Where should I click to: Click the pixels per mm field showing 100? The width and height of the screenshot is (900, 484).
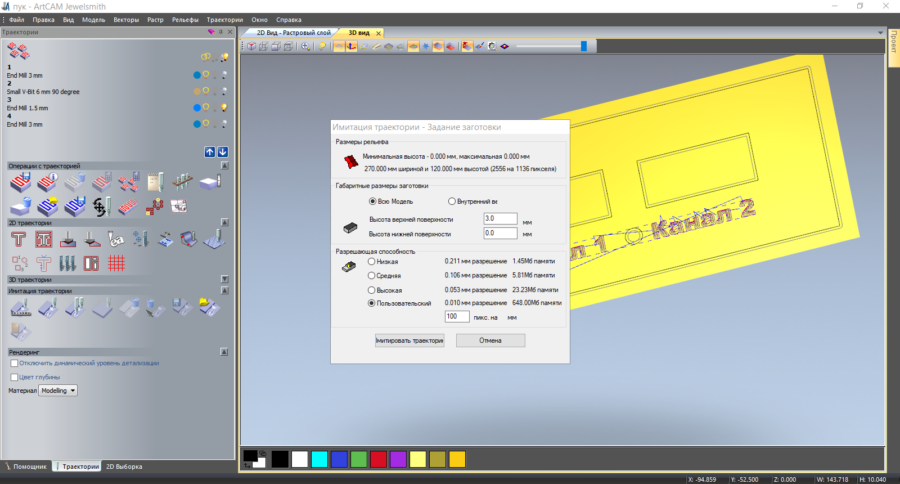click(x=457, y=316)
